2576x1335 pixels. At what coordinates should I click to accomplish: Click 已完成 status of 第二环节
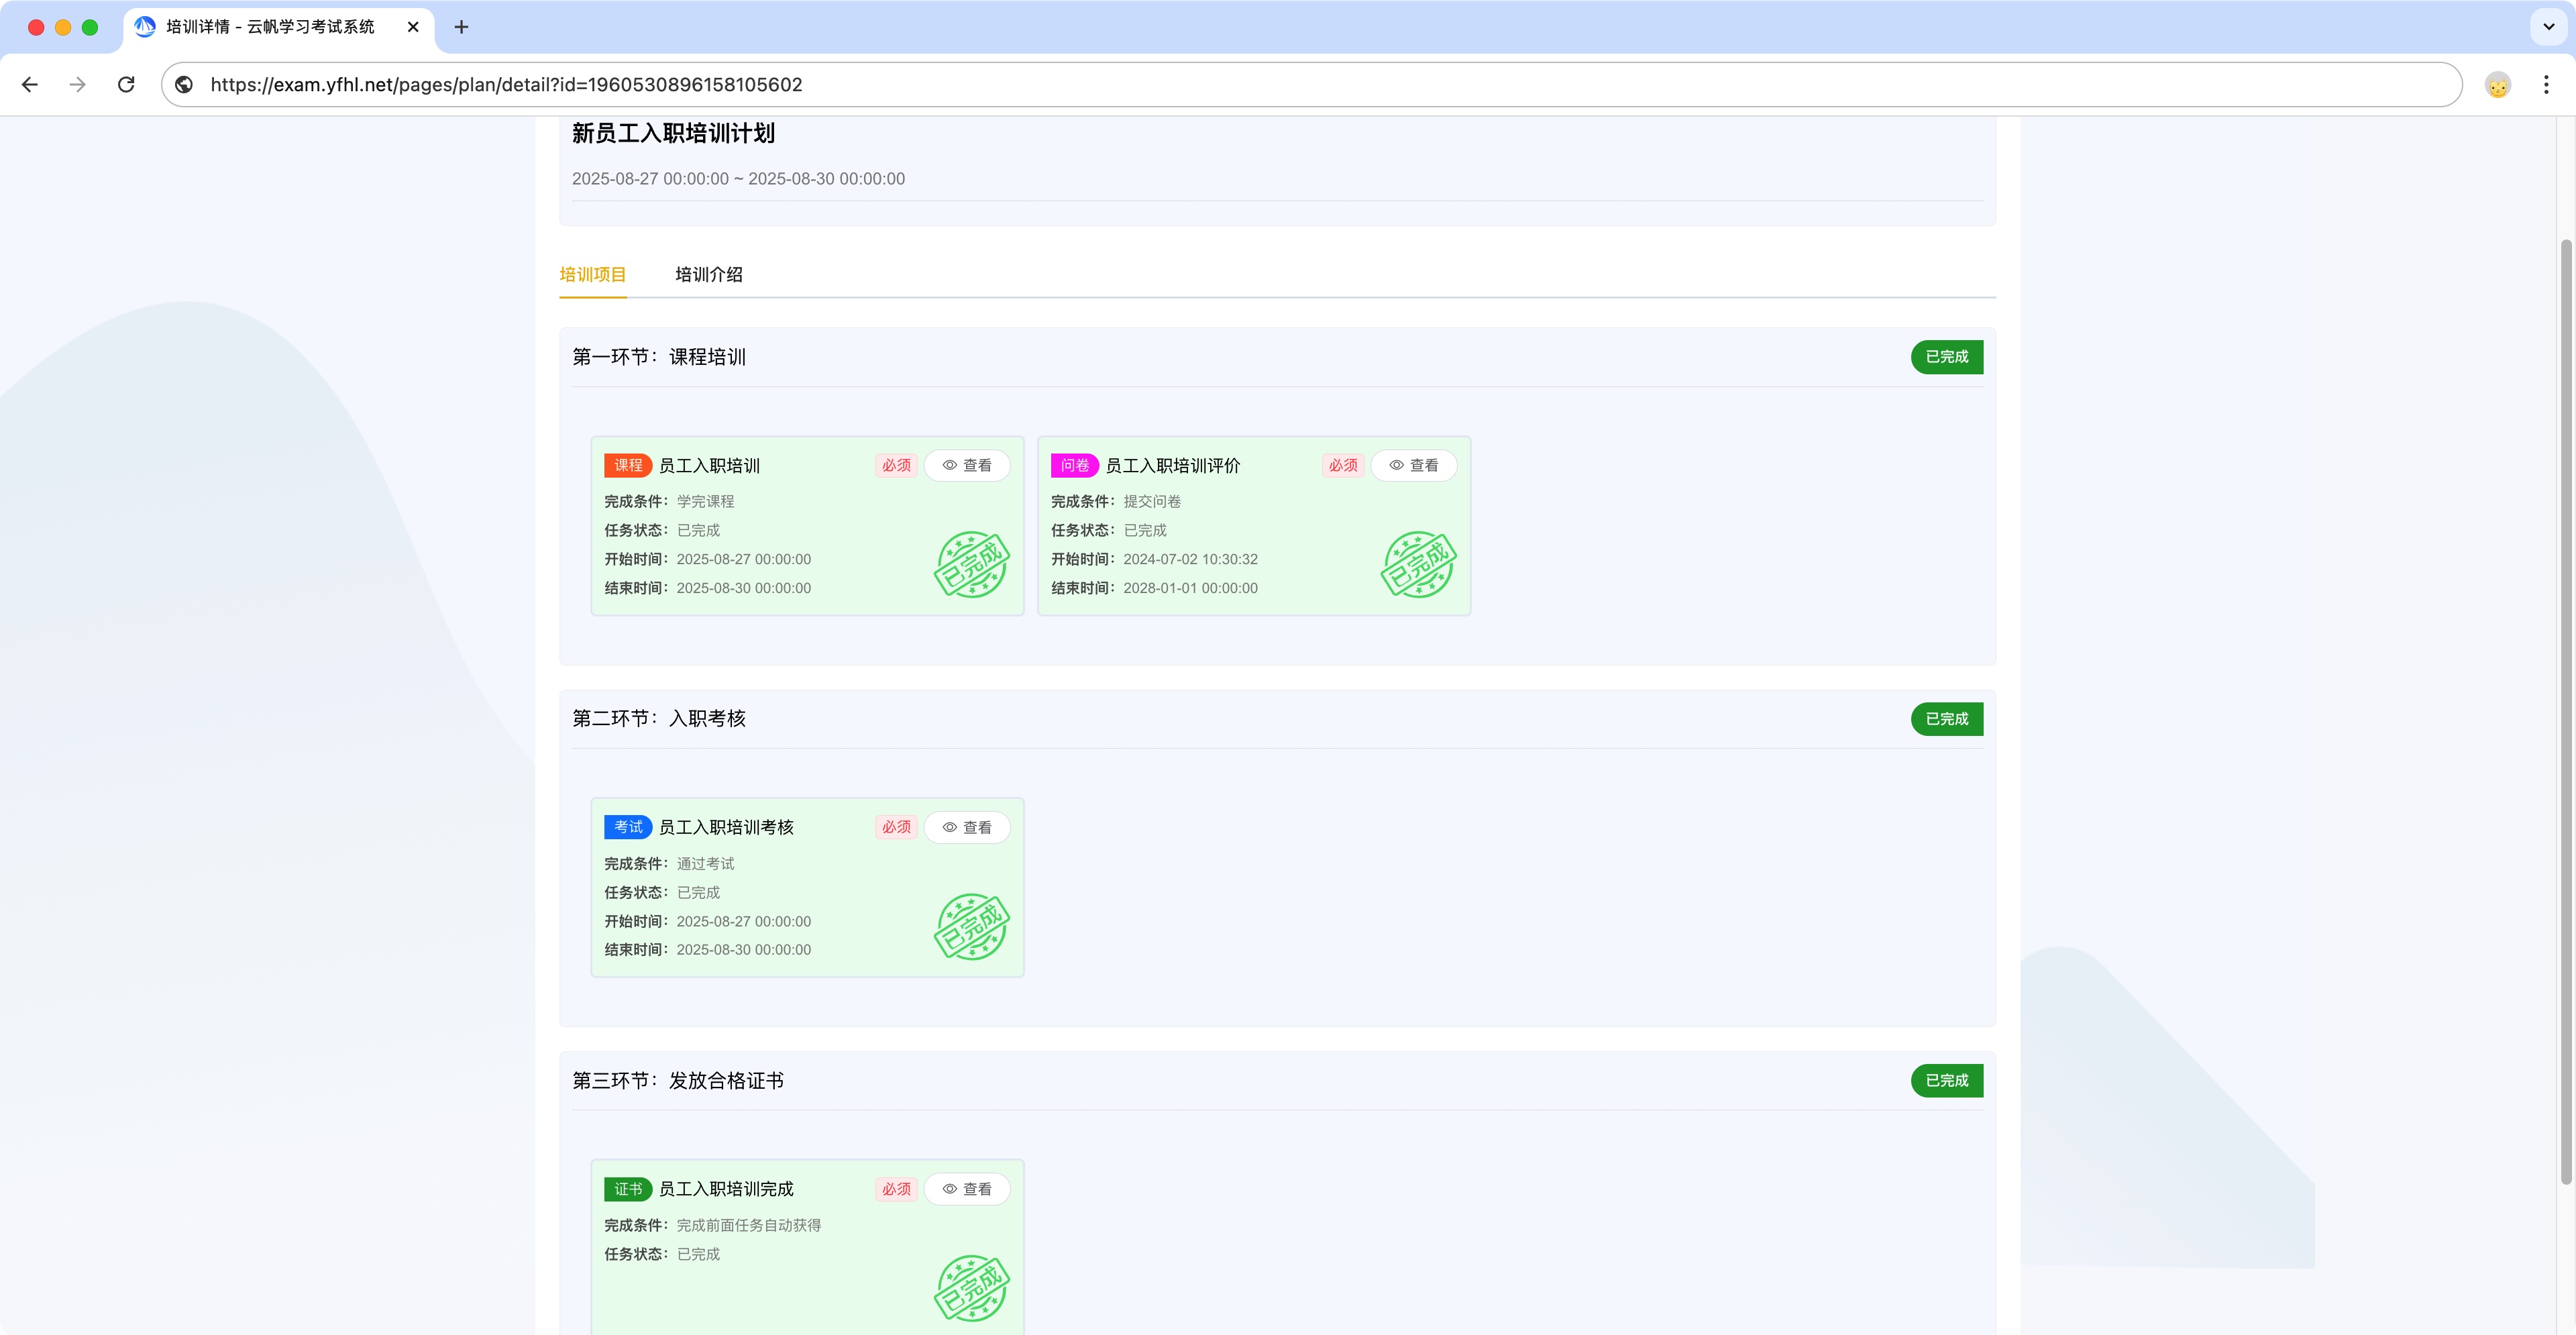[x=1946, y=719]
